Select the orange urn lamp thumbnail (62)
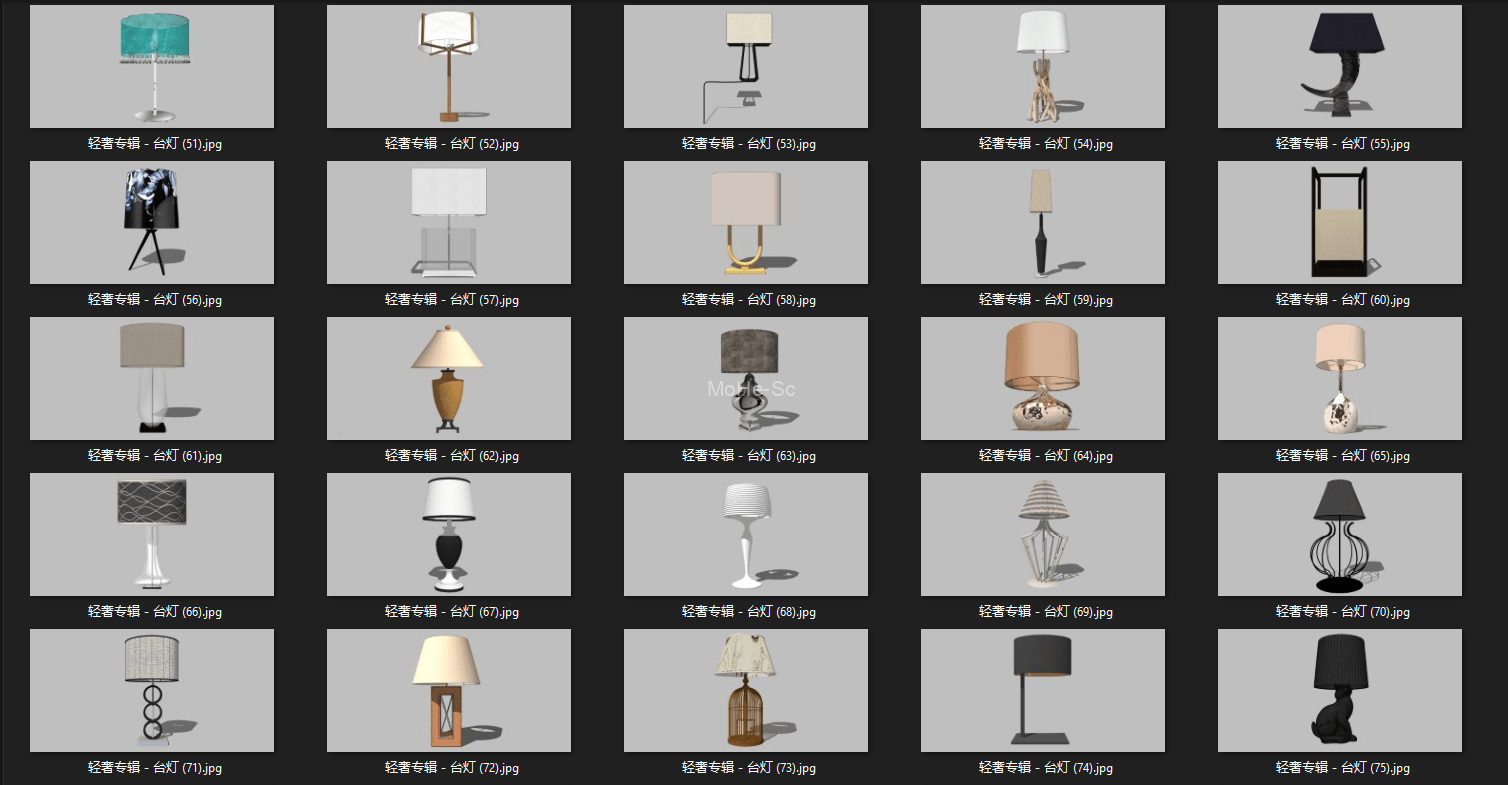This screenshot has height=785, width=1508. (448, 378)
